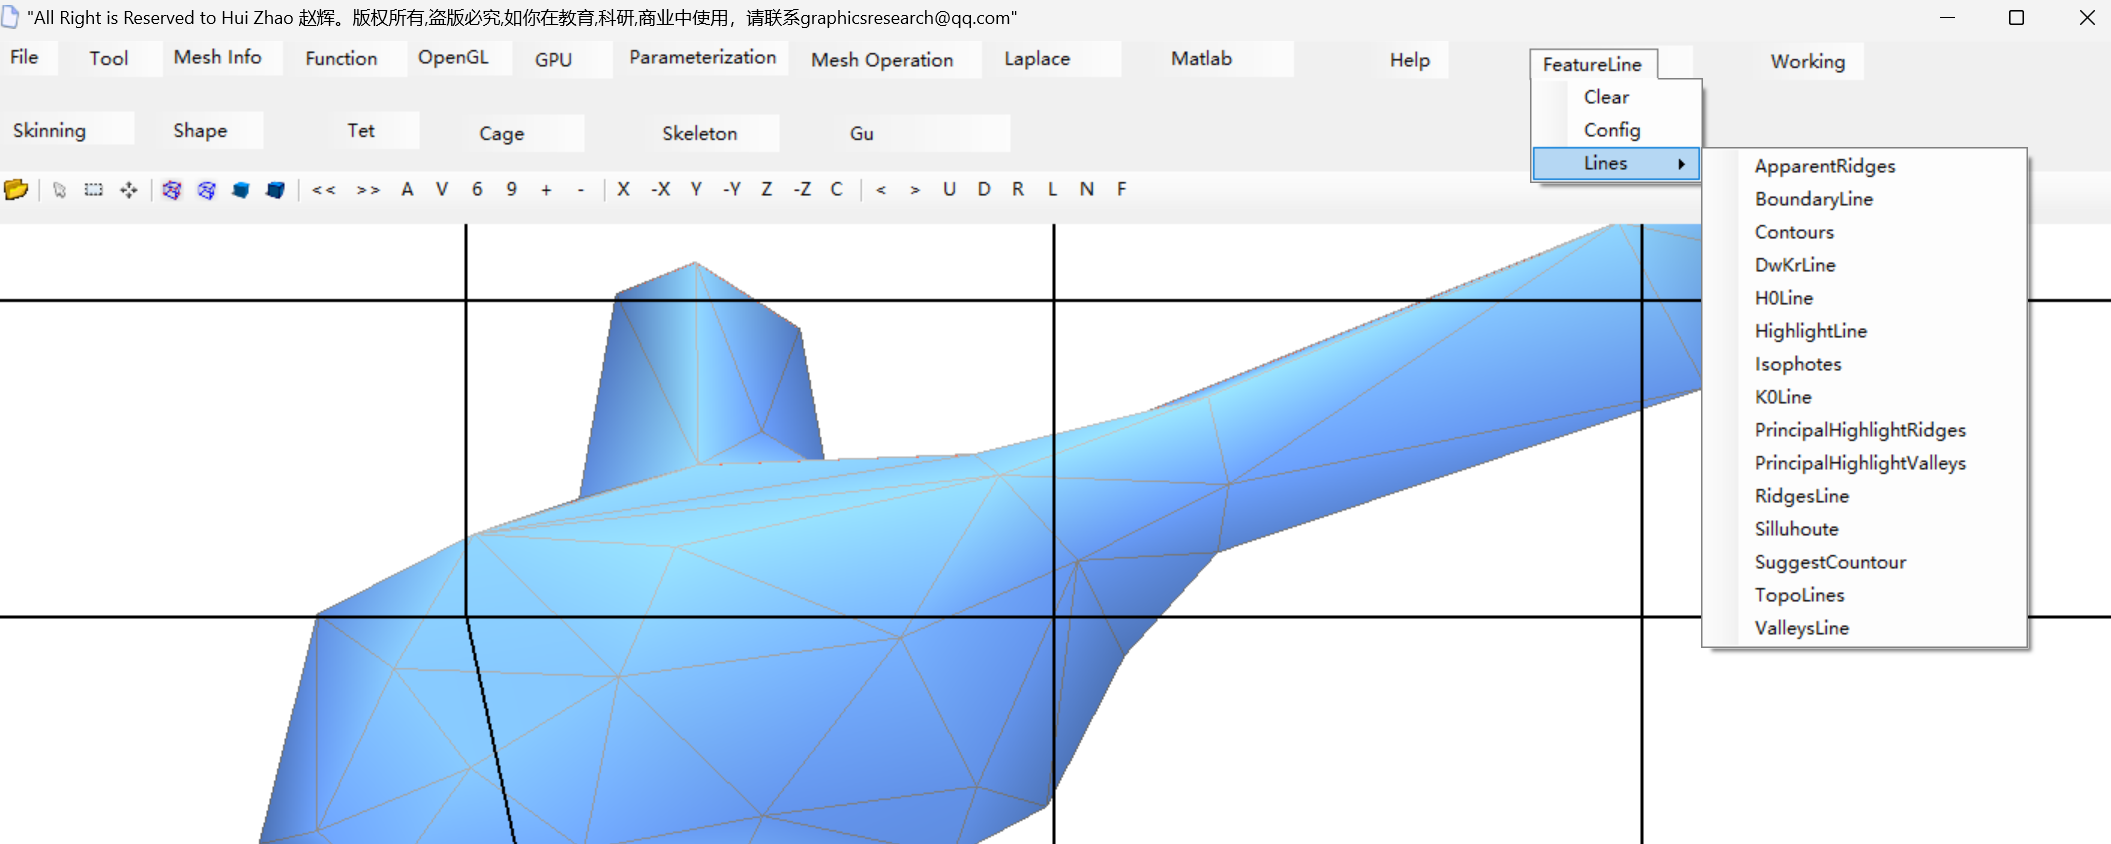Open the GPU menu
This screenshot has width=2111, height=844.
tap(553, 59)
